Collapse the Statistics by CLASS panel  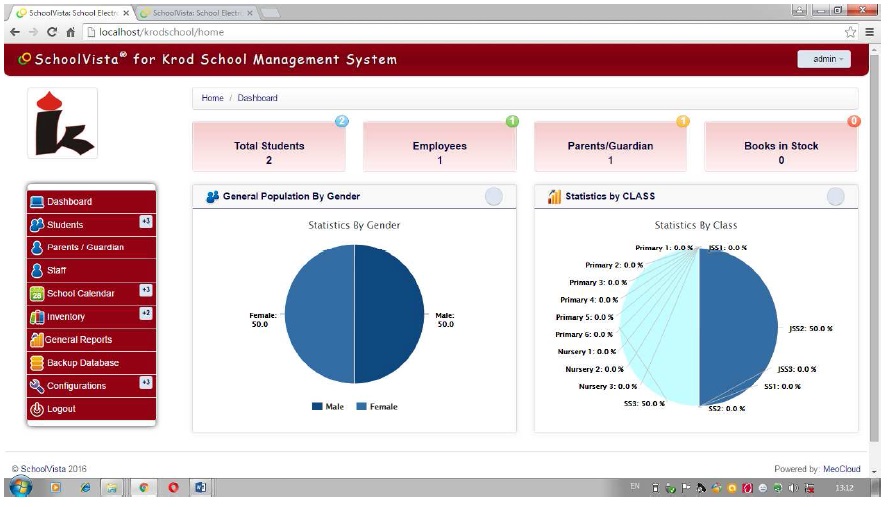pos(835,196)
